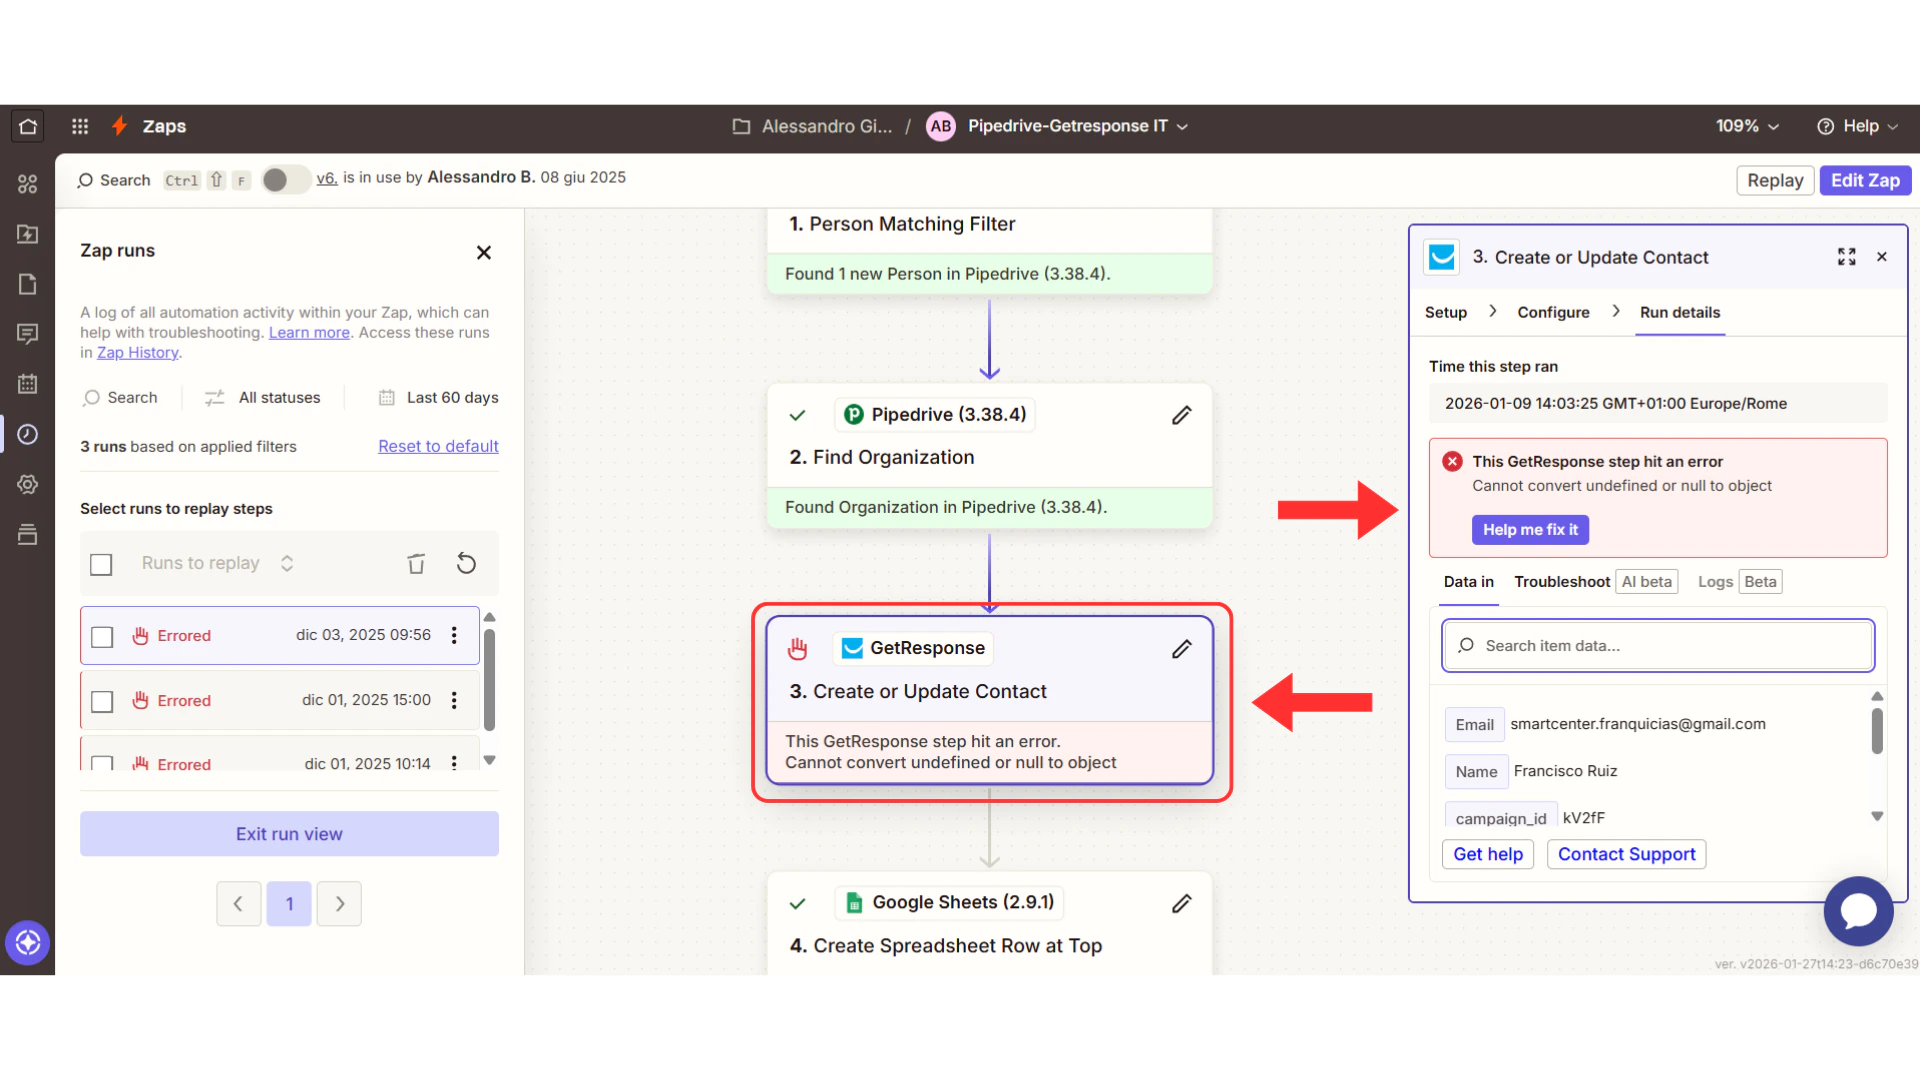Edit the GetResponse step with pencil icon
Image resolution: width=1920 pixels, height=1080 pixels.
click(x=1181, y=649)
